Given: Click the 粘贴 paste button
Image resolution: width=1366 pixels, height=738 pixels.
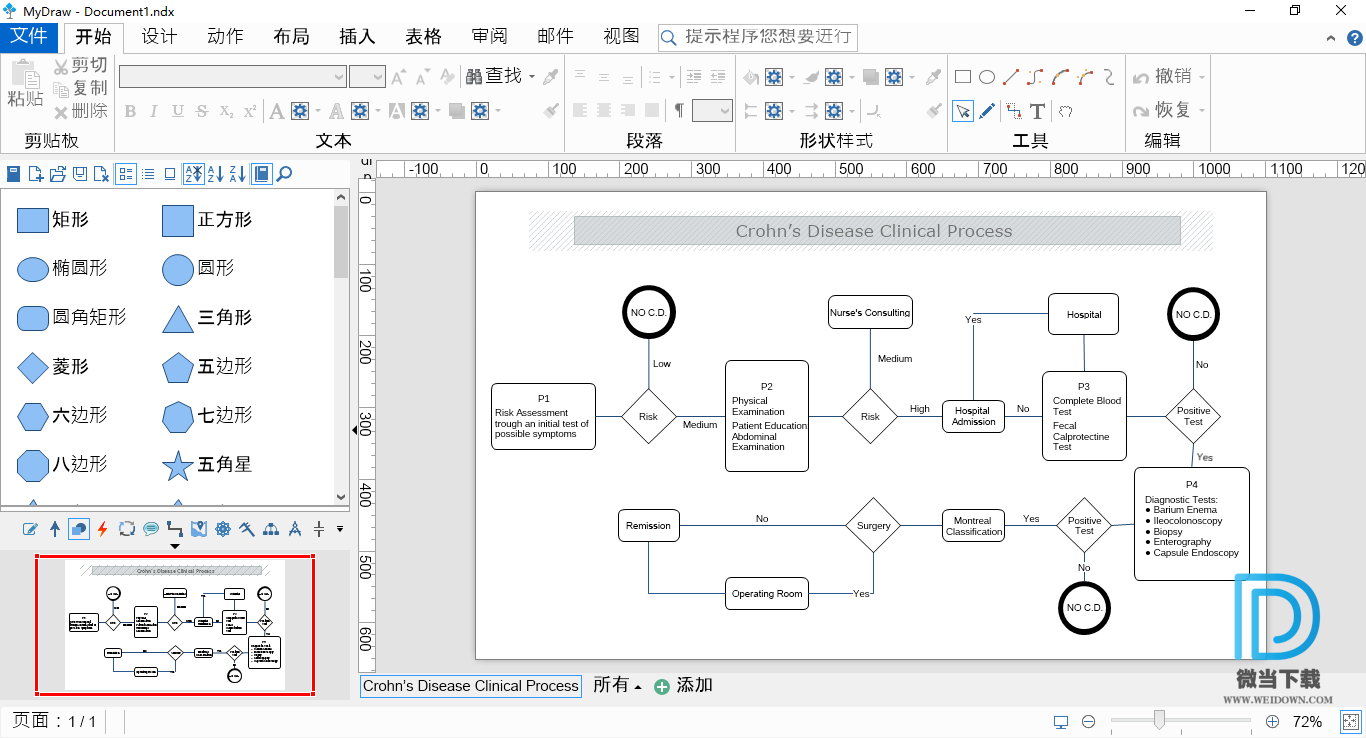Looking at the screenshot, I should coord(25,85).
